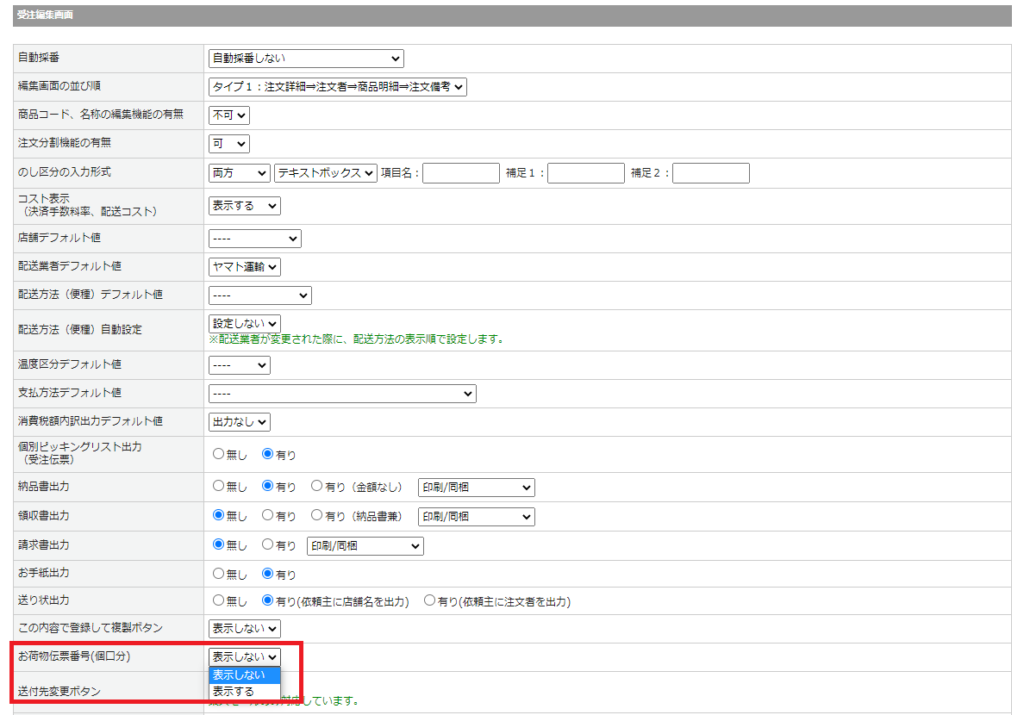Select 有り for 請求書出力
Image resolution: width=1024 pixels, height=715 pixels.
tap(268, 544)
